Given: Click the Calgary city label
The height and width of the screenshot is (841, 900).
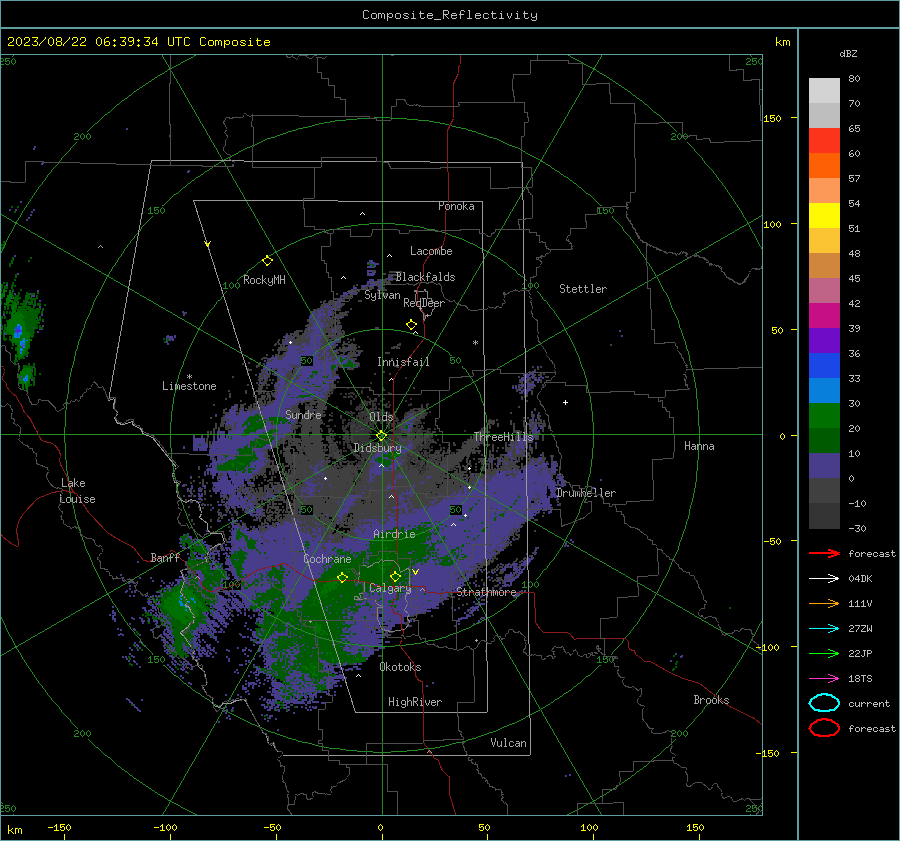Looking at the screenshot, I should 390,588.
